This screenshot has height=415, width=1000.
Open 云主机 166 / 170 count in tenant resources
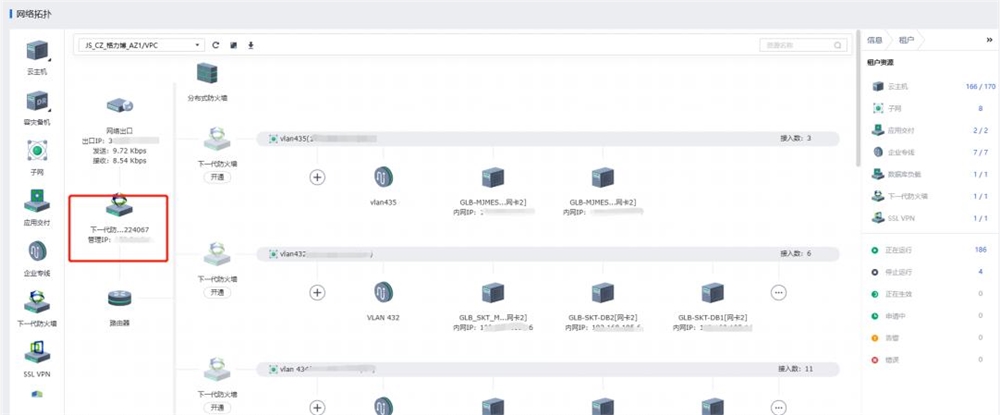[981, 86]
